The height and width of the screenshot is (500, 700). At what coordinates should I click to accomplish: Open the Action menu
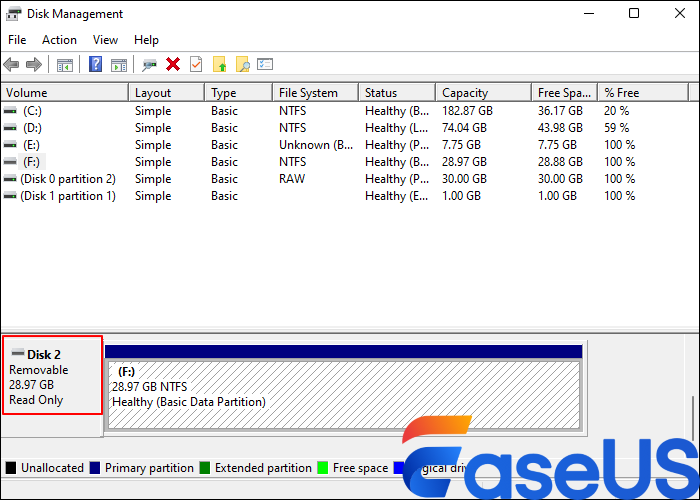[59, 40]
